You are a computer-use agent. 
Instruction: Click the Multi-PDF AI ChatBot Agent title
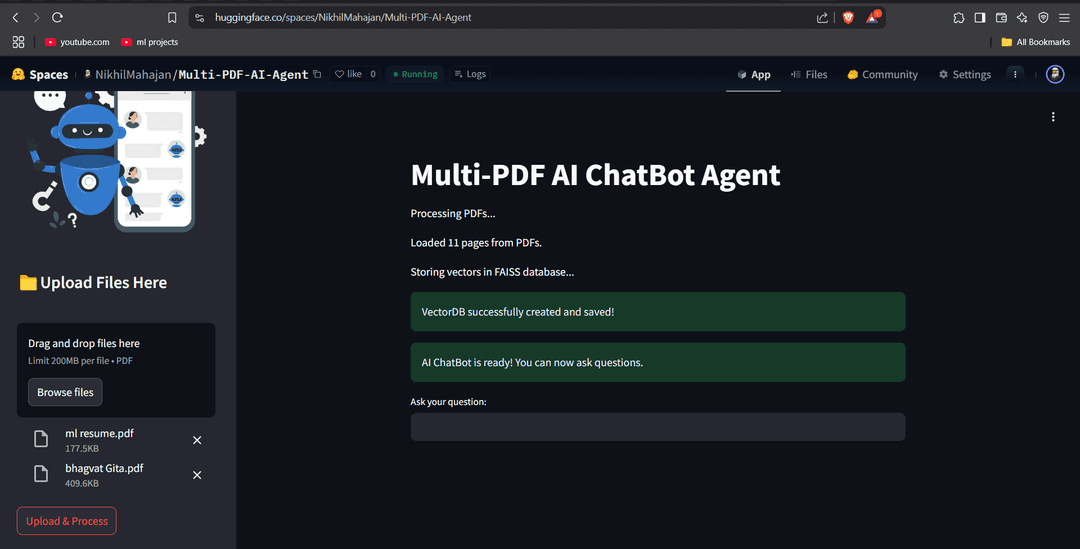(595, 175)
